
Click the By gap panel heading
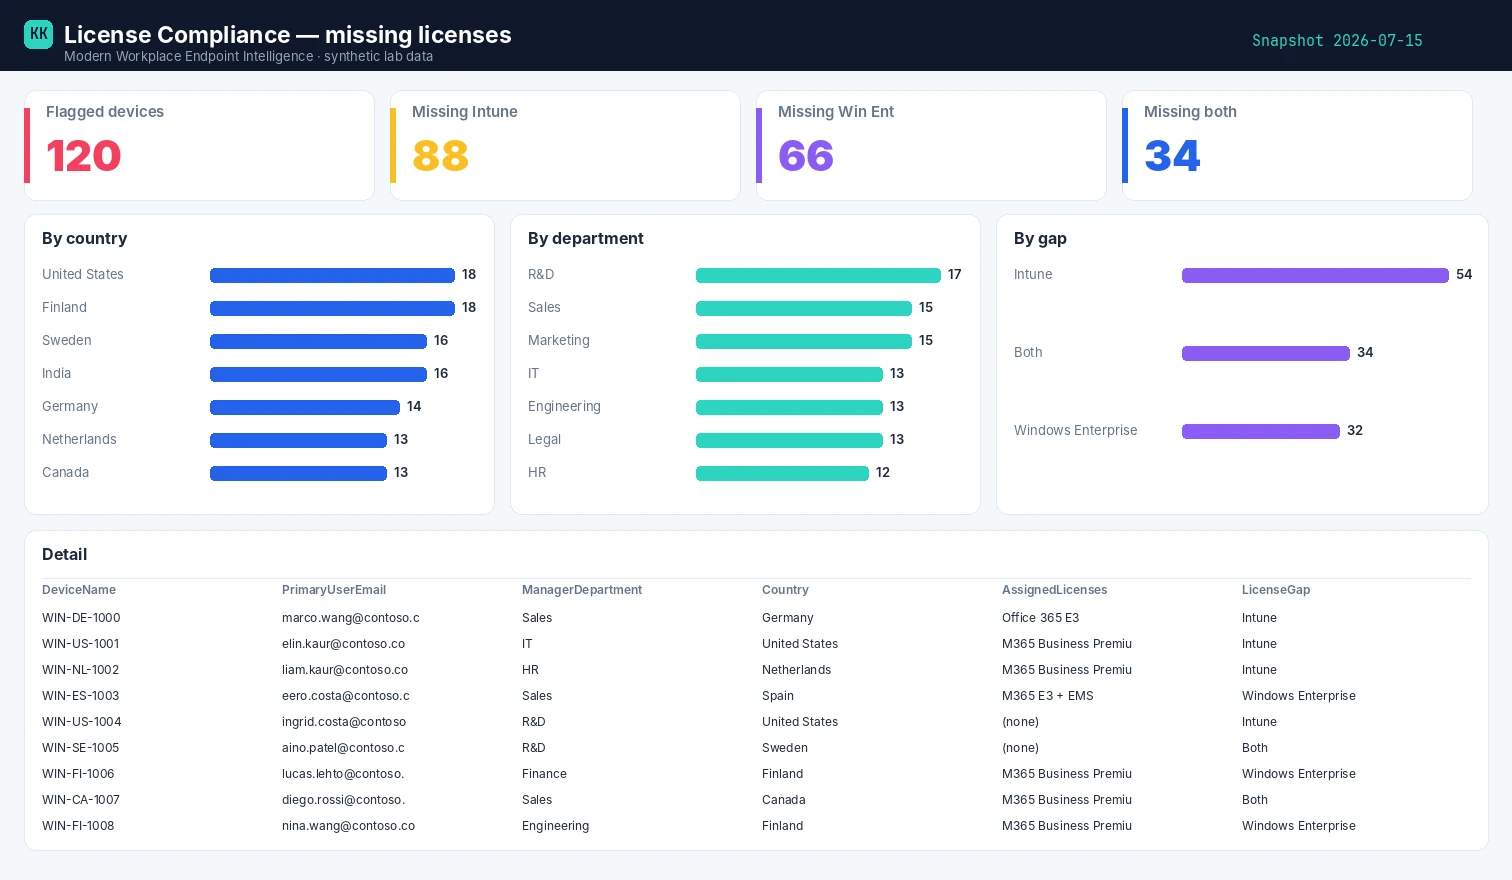point(1040,239)
